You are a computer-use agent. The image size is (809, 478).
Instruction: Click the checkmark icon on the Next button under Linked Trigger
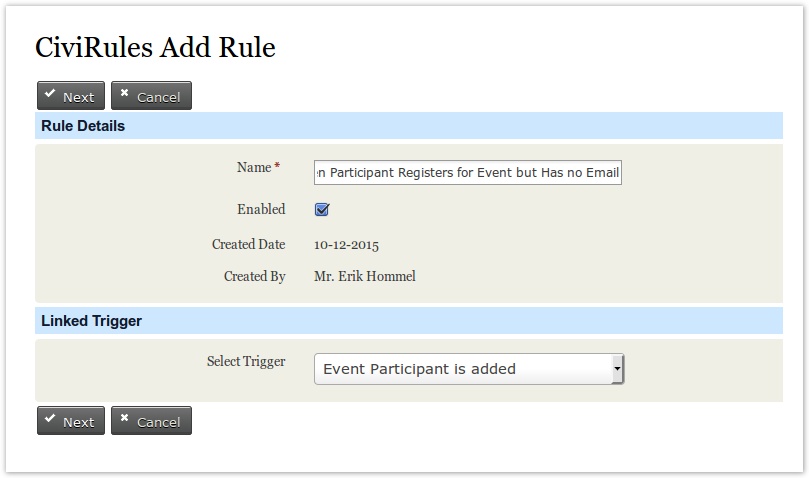click(50, 420)
